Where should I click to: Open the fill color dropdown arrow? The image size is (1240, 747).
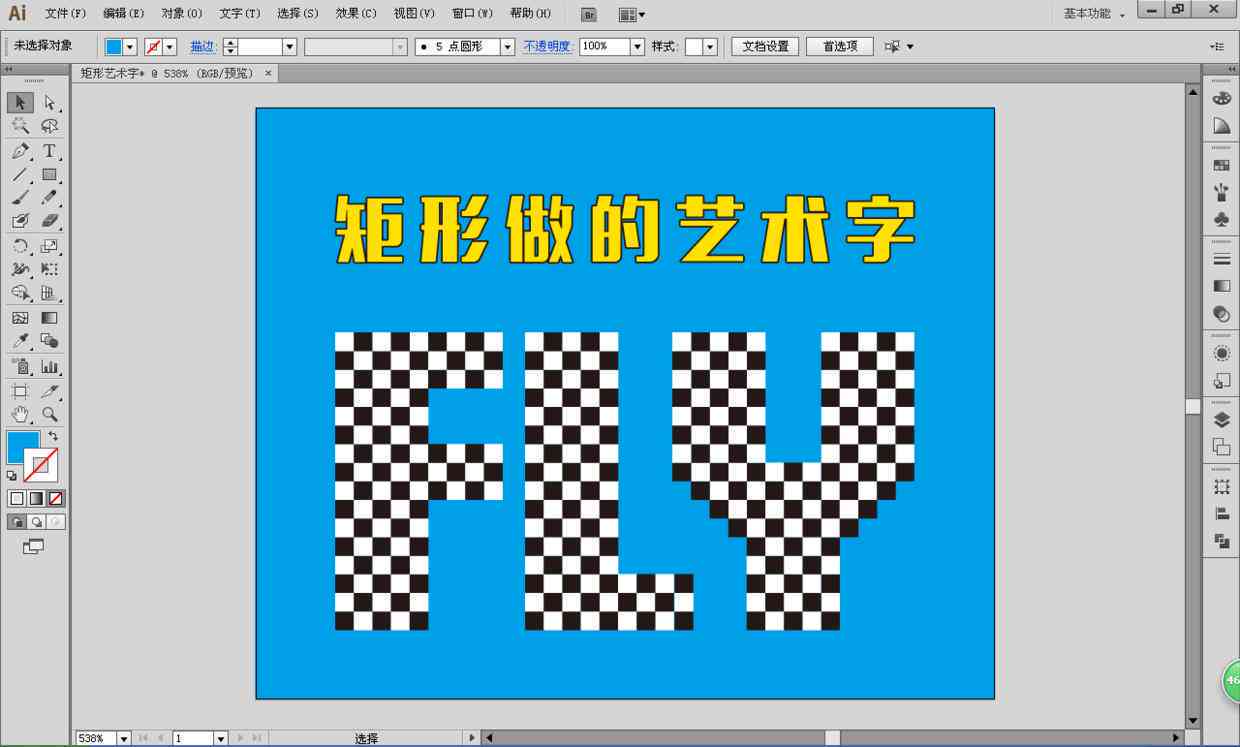pyautogui.click(x=130, y=47)
